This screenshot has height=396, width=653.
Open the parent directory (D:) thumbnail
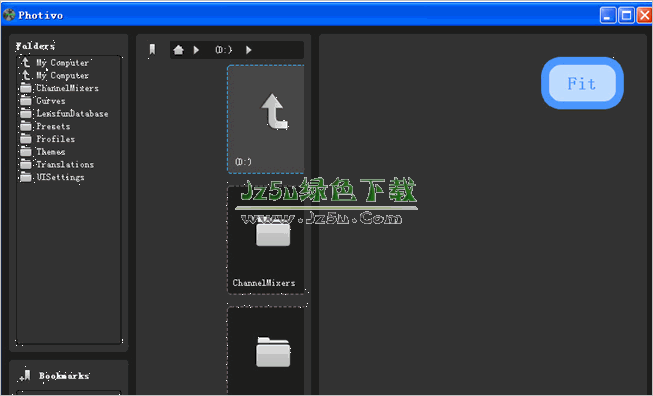point(266,119)
